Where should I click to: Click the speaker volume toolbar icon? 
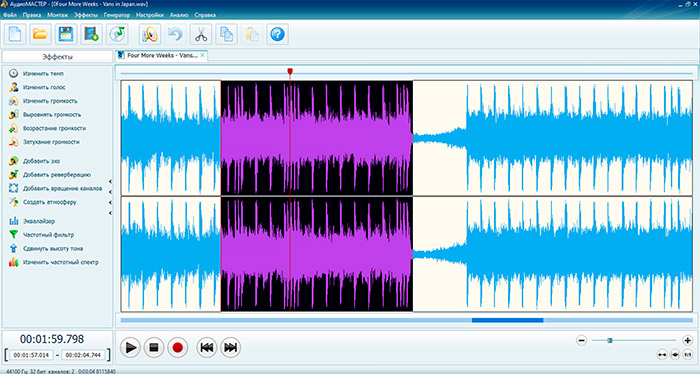[150, 34]
